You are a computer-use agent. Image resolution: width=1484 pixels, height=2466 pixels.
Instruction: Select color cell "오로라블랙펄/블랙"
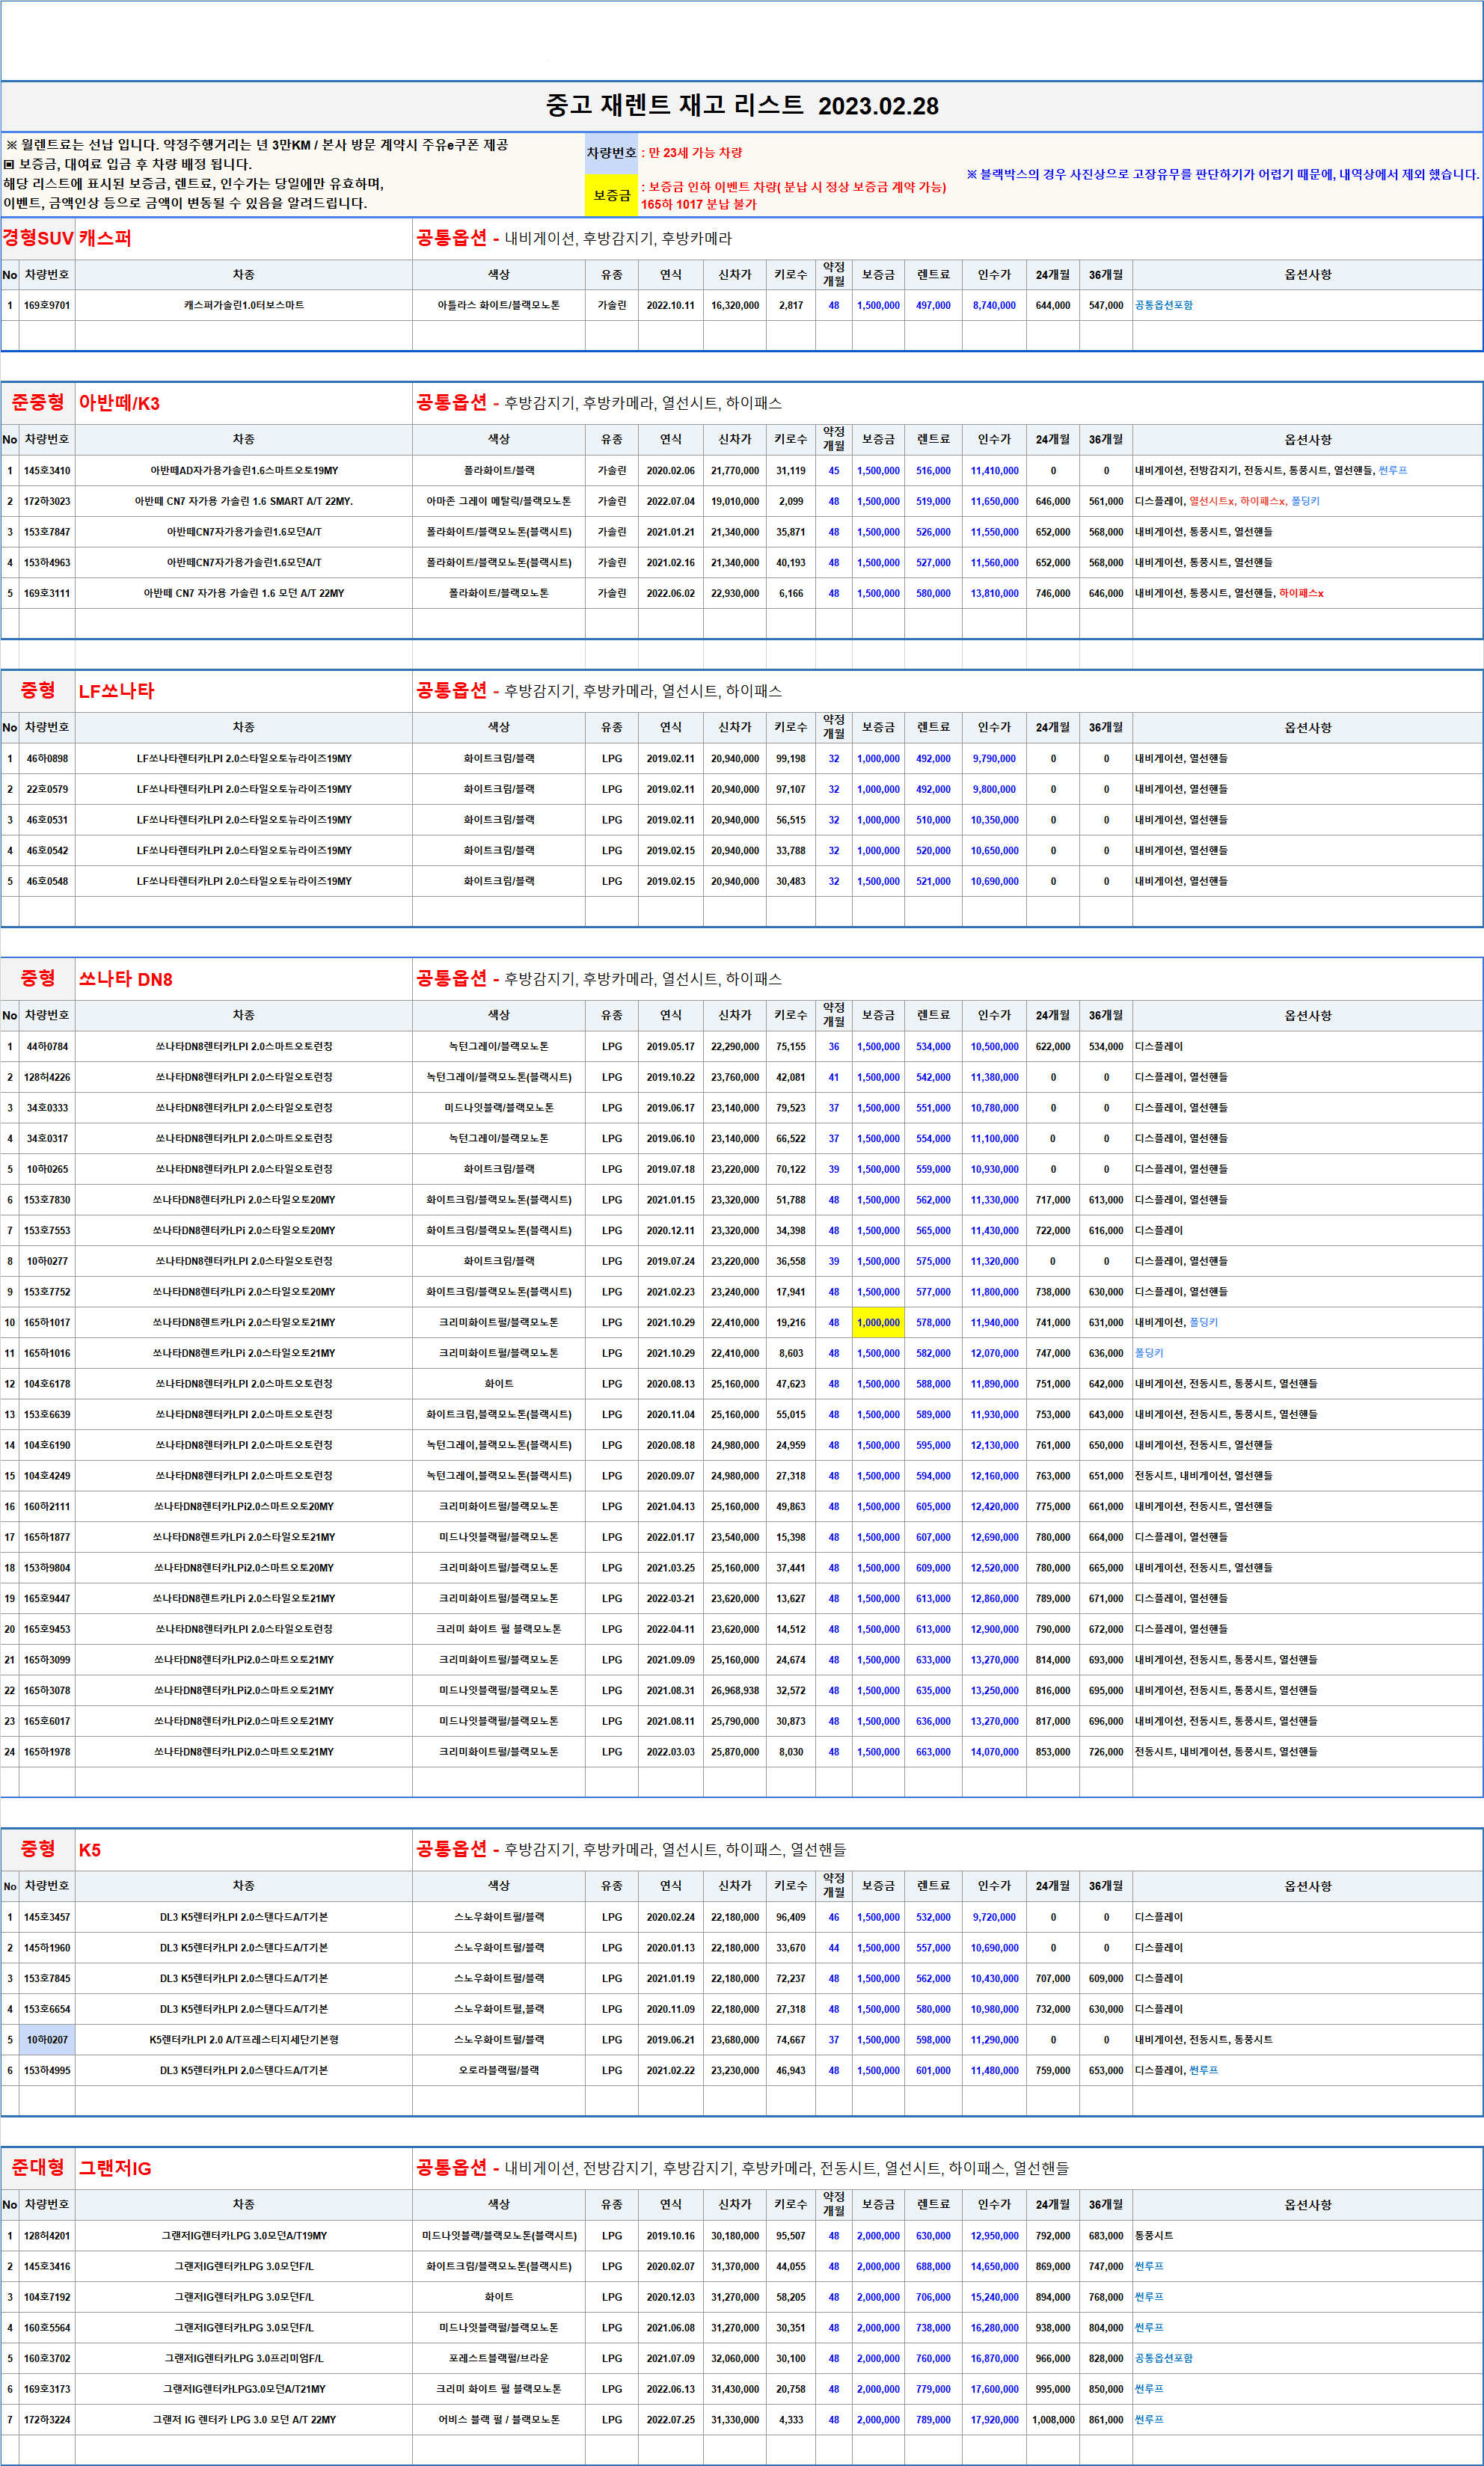(x=499, y=2070)
